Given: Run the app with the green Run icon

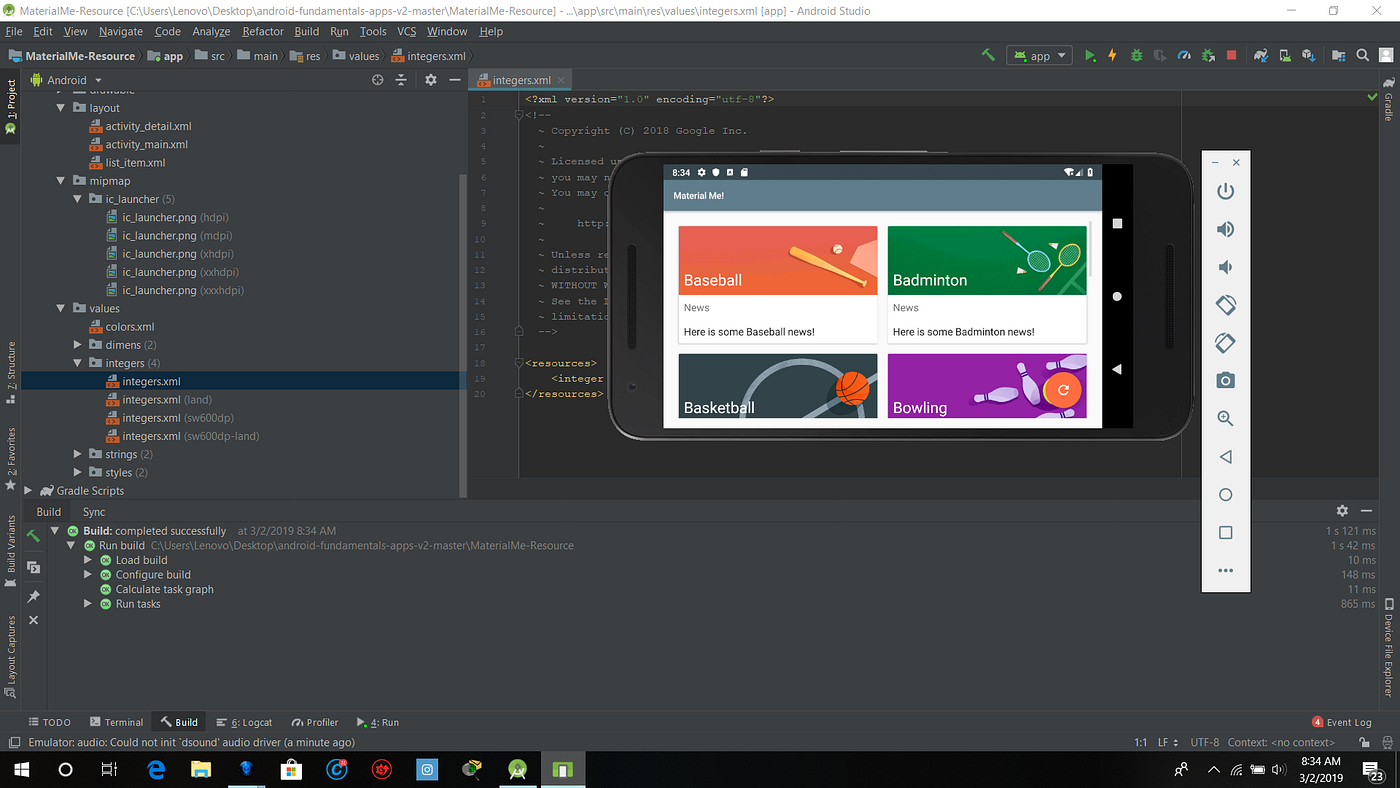Looking at the screenshot, I should tap(1091, 55).
